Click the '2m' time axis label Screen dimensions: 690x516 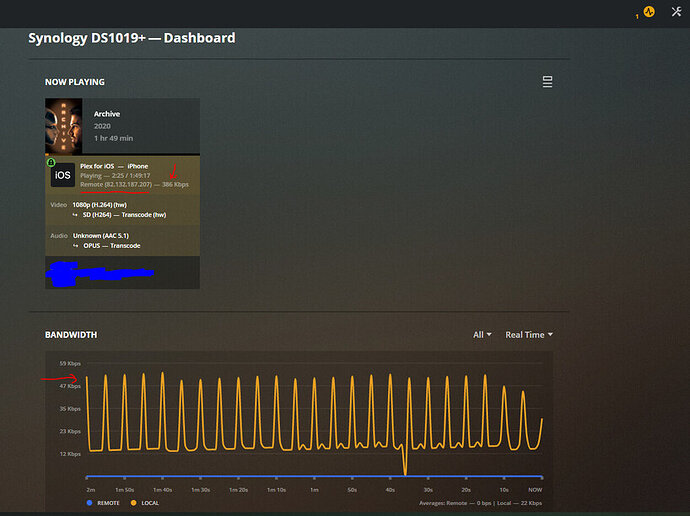click(91, 490)
